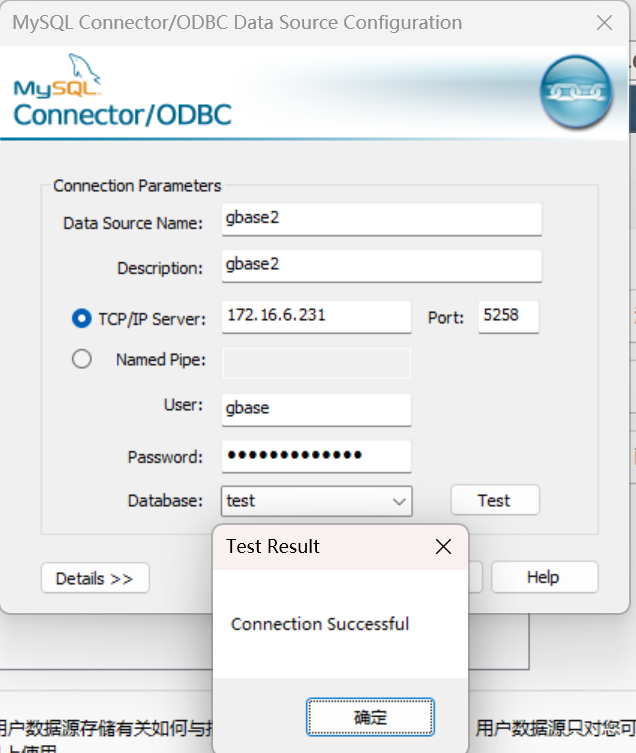Image resolution: width=636 pixels, height=753 pixels.
Task: Click the Port number field
Action: pyautogui.click(x=509, y=316)
